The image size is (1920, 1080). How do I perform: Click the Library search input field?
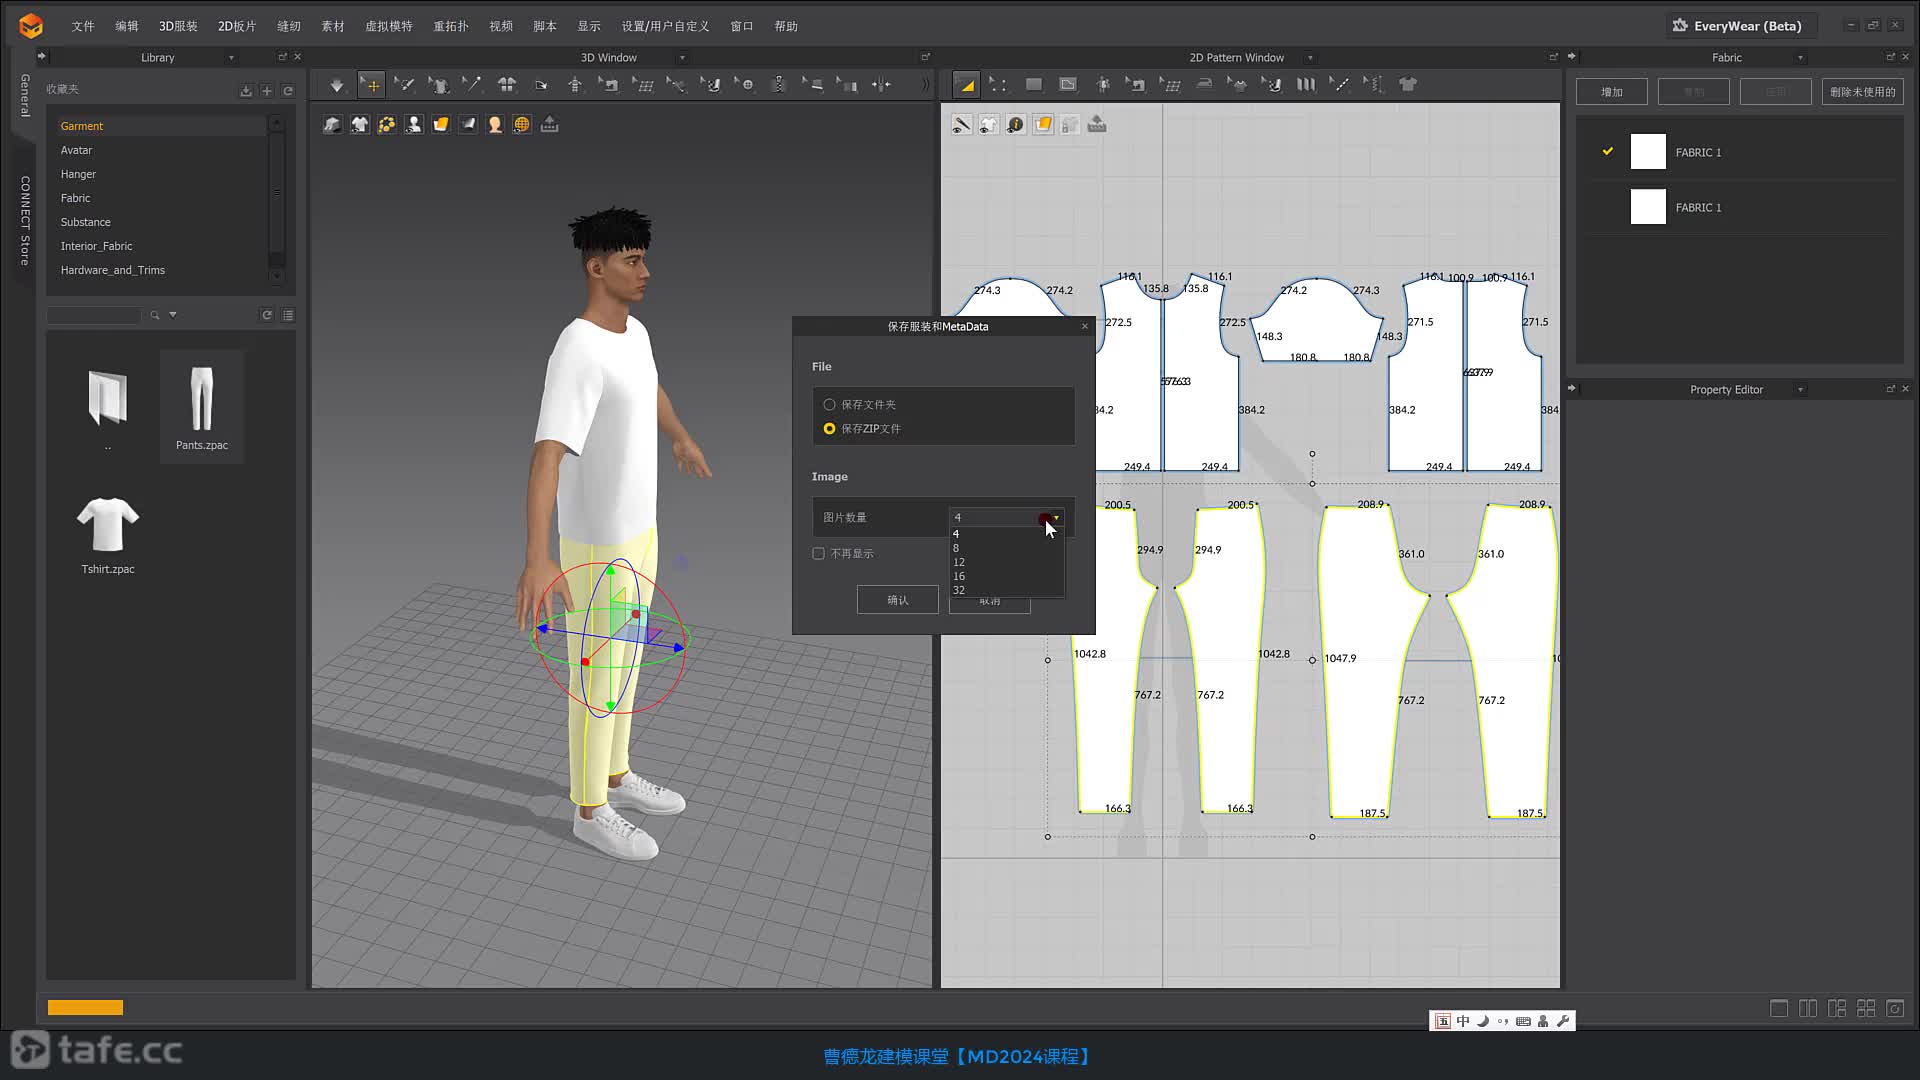click(x=94, y=315)
